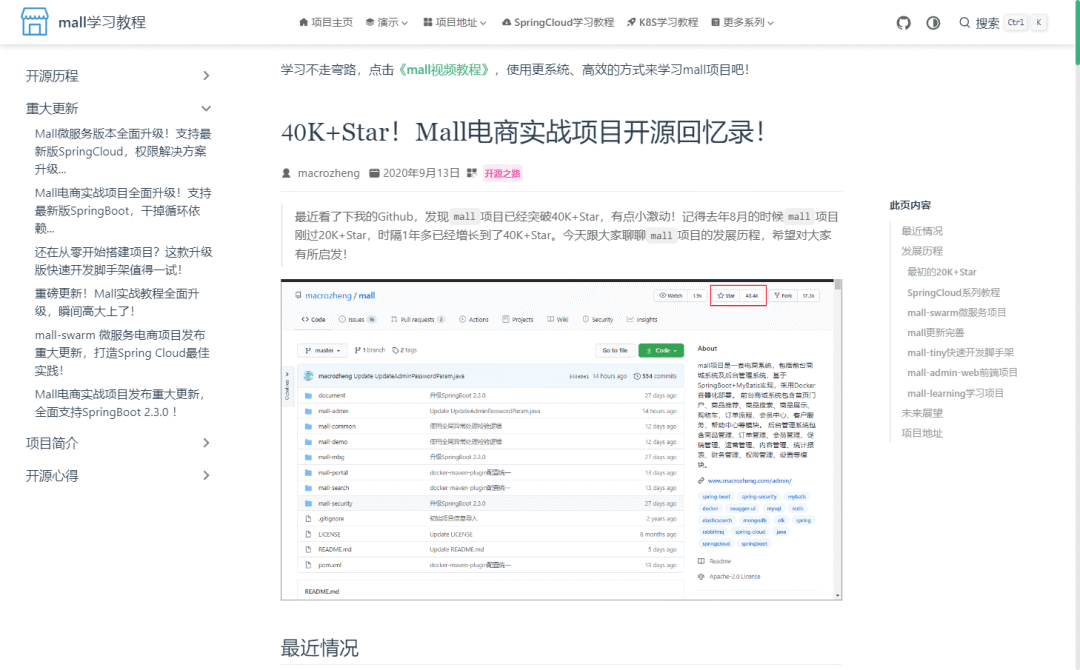Open Mall微服务版本全面升级 sidebar article
Screen dimensions: 1080x670
point(123,151)
